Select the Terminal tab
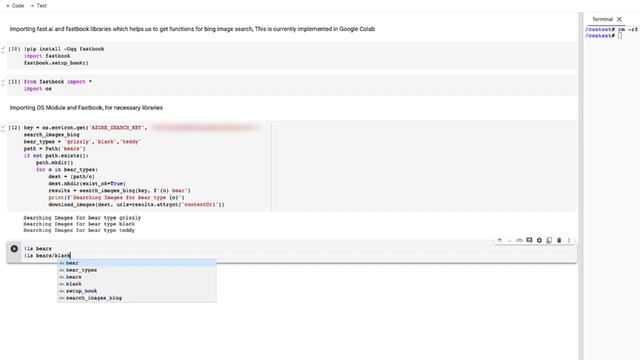The image size is (640, 360). pos(602,19)
